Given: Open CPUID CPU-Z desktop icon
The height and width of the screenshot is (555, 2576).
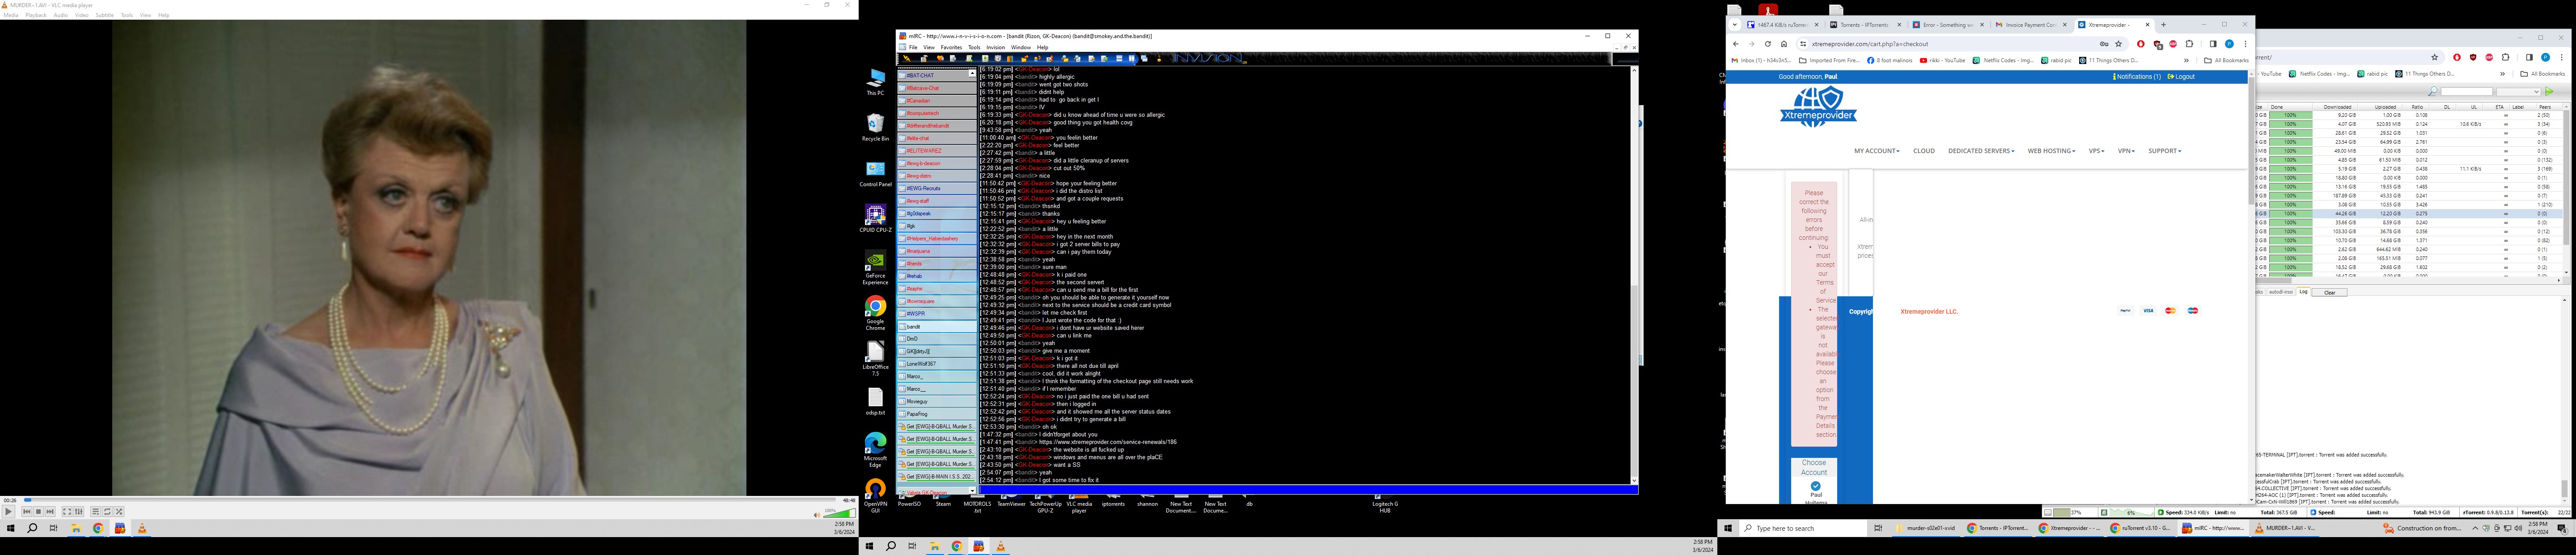Looking at the screenshot, I should pos(875,219).
